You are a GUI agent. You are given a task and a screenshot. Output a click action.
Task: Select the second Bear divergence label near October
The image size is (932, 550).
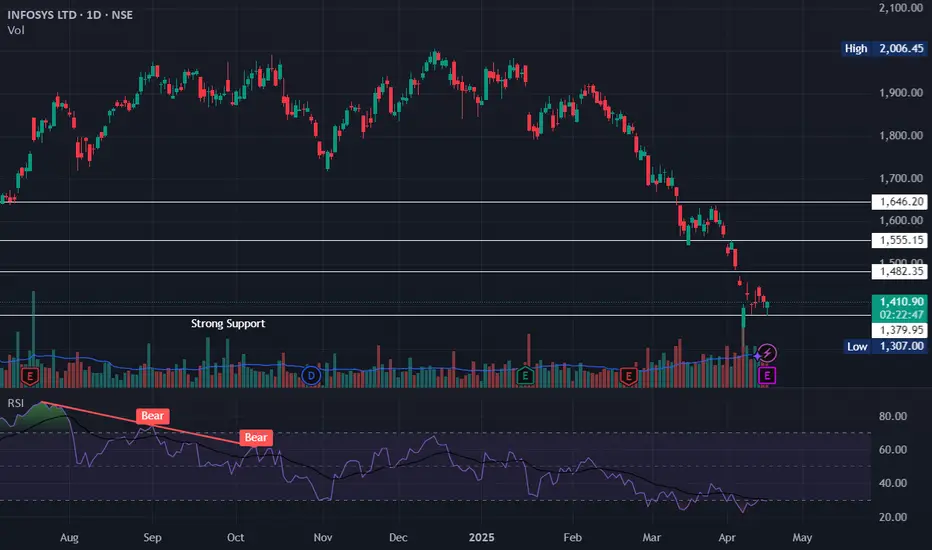click(x=256, y=438)
